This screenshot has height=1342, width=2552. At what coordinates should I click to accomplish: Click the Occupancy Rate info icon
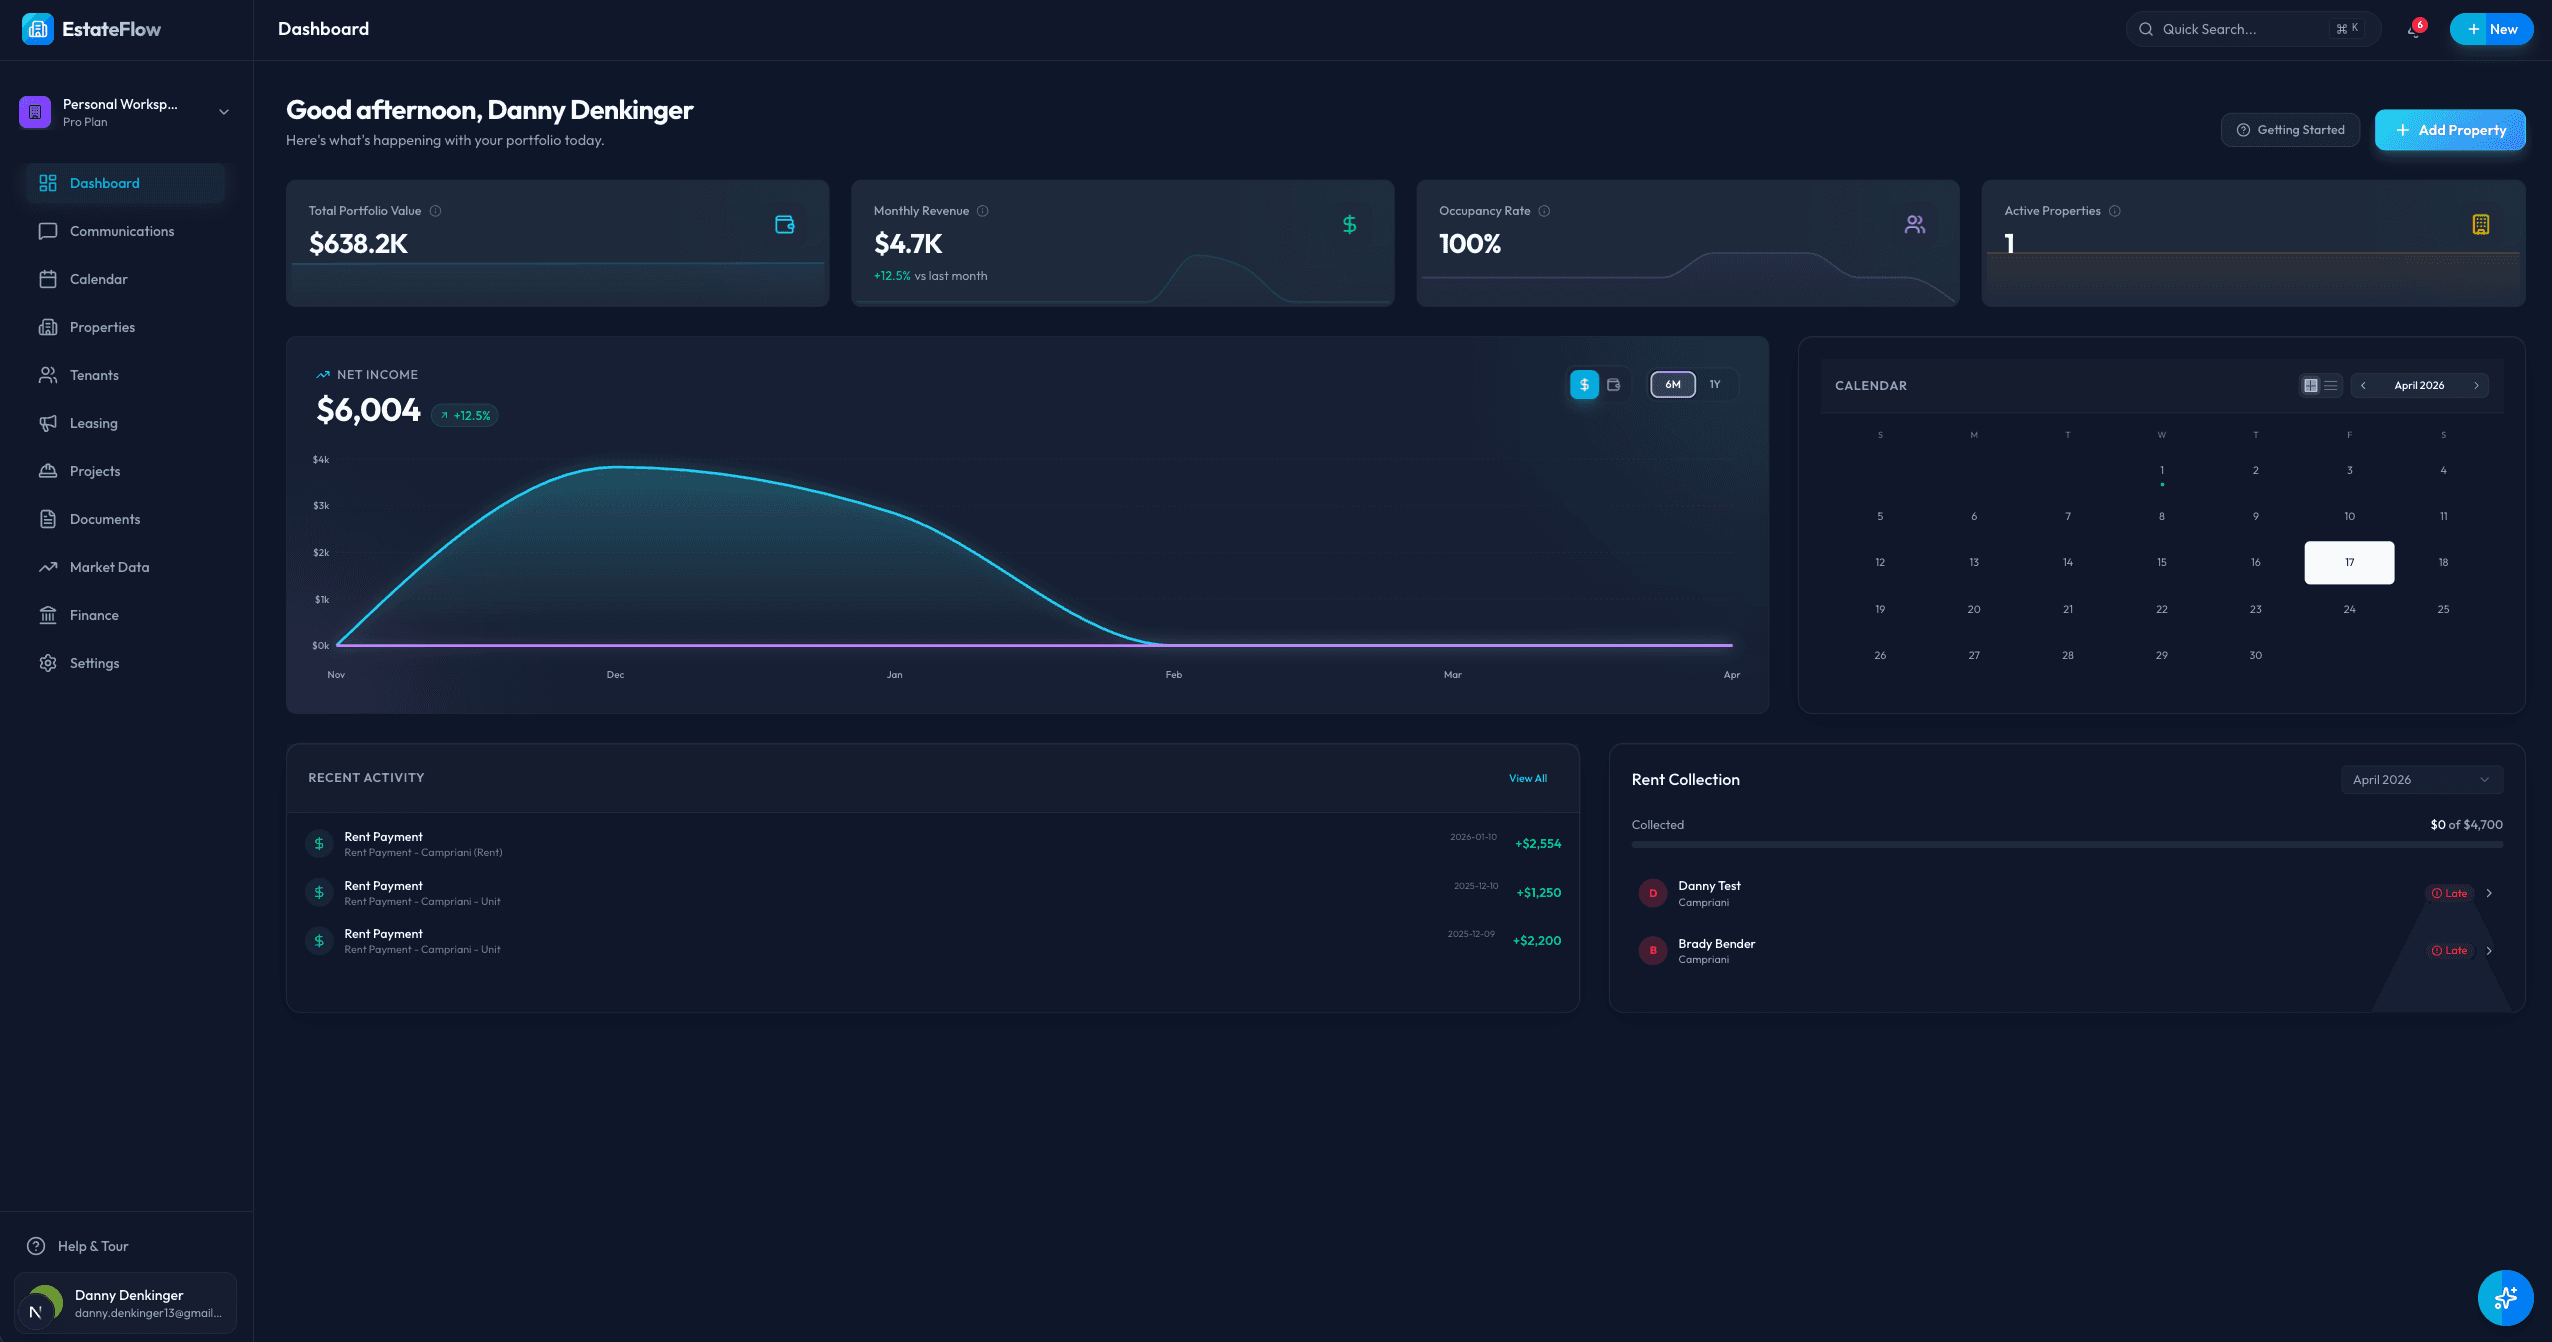click(x=1544, y=211)
